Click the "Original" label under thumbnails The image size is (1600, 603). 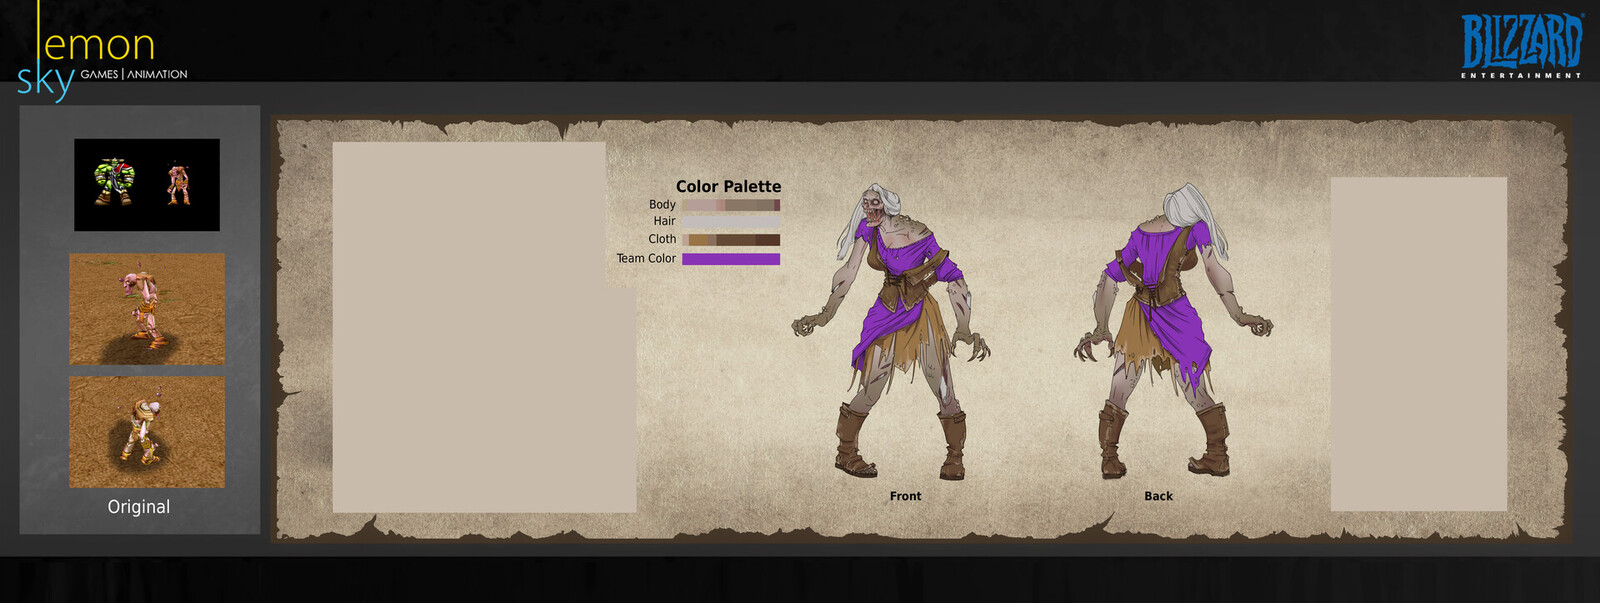click(139, 507)
